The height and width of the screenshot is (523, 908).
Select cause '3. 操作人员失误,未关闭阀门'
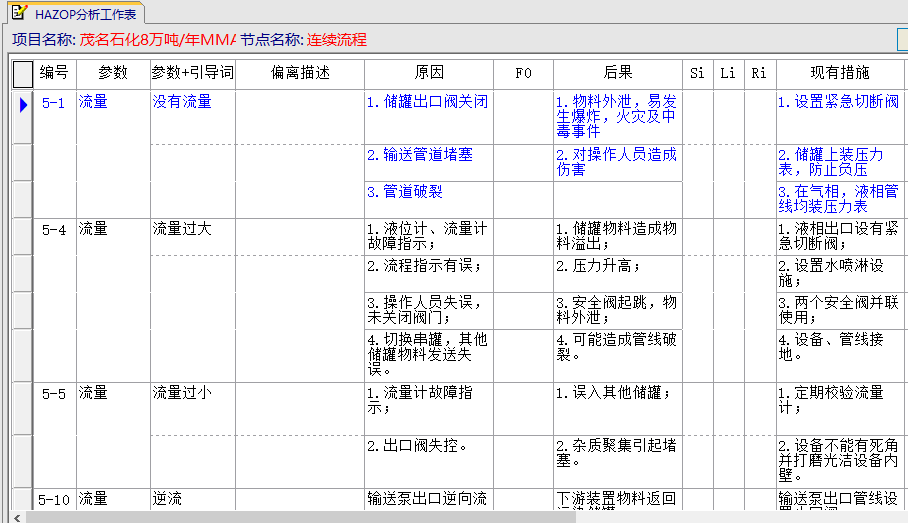428,310
